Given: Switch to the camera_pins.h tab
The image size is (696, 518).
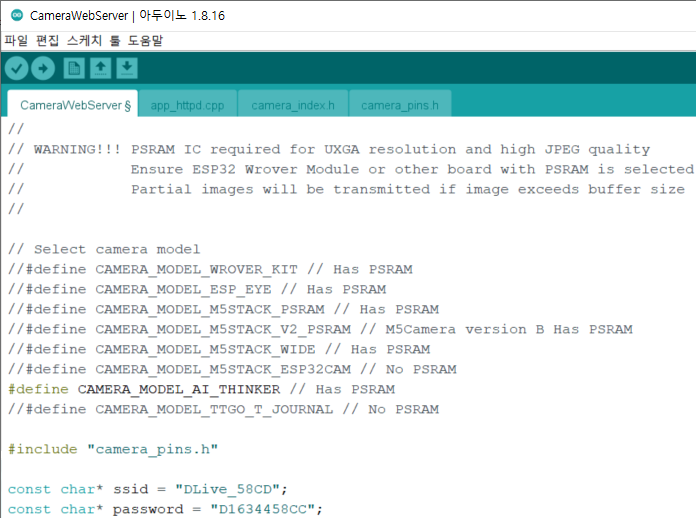Looking at the screenshot, I should point(400,105).
